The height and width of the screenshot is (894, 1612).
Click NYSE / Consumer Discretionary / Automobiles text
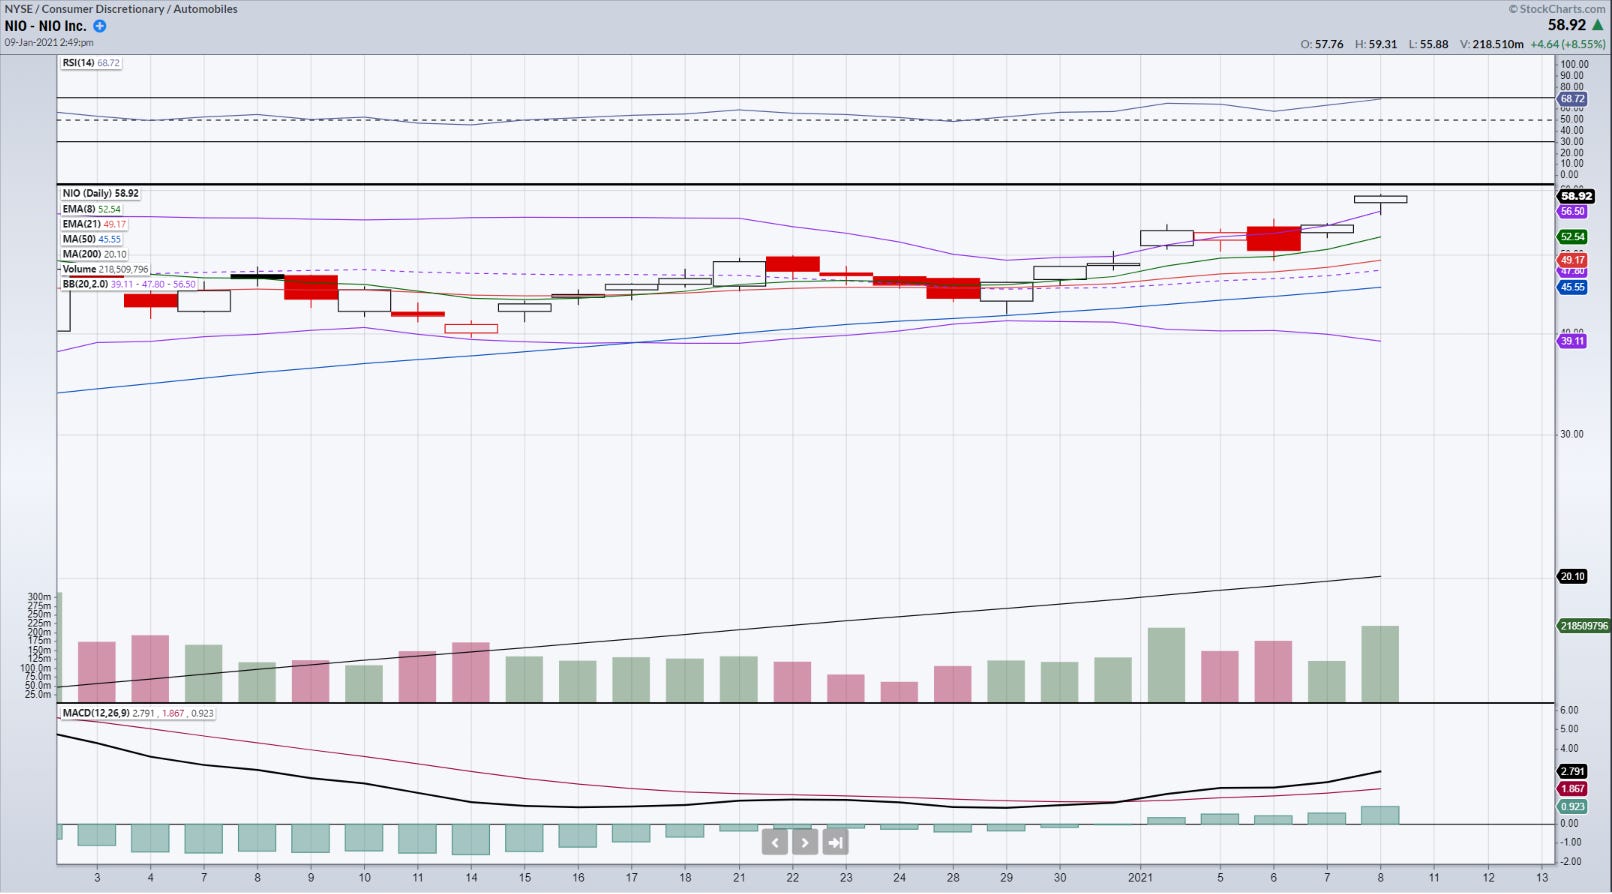click(121, 9)
